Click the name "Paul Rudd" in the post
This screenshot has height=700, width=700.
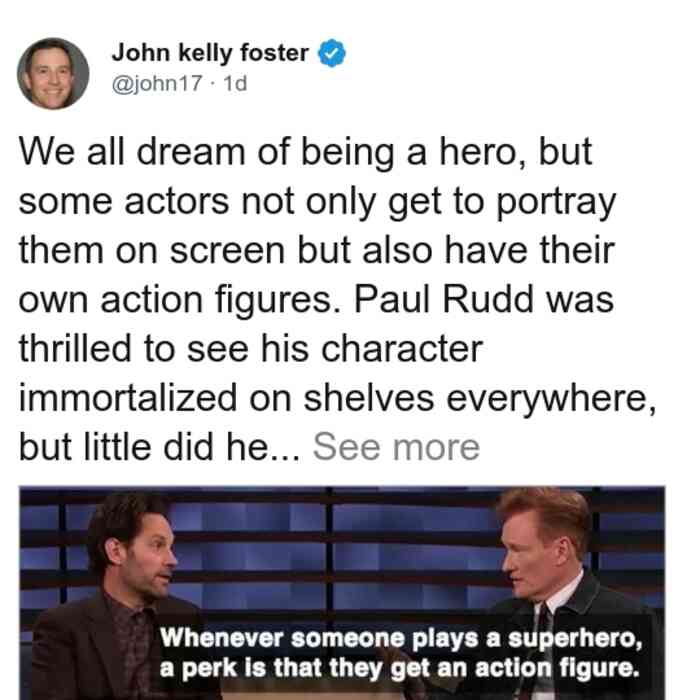(x=443, y=299)
